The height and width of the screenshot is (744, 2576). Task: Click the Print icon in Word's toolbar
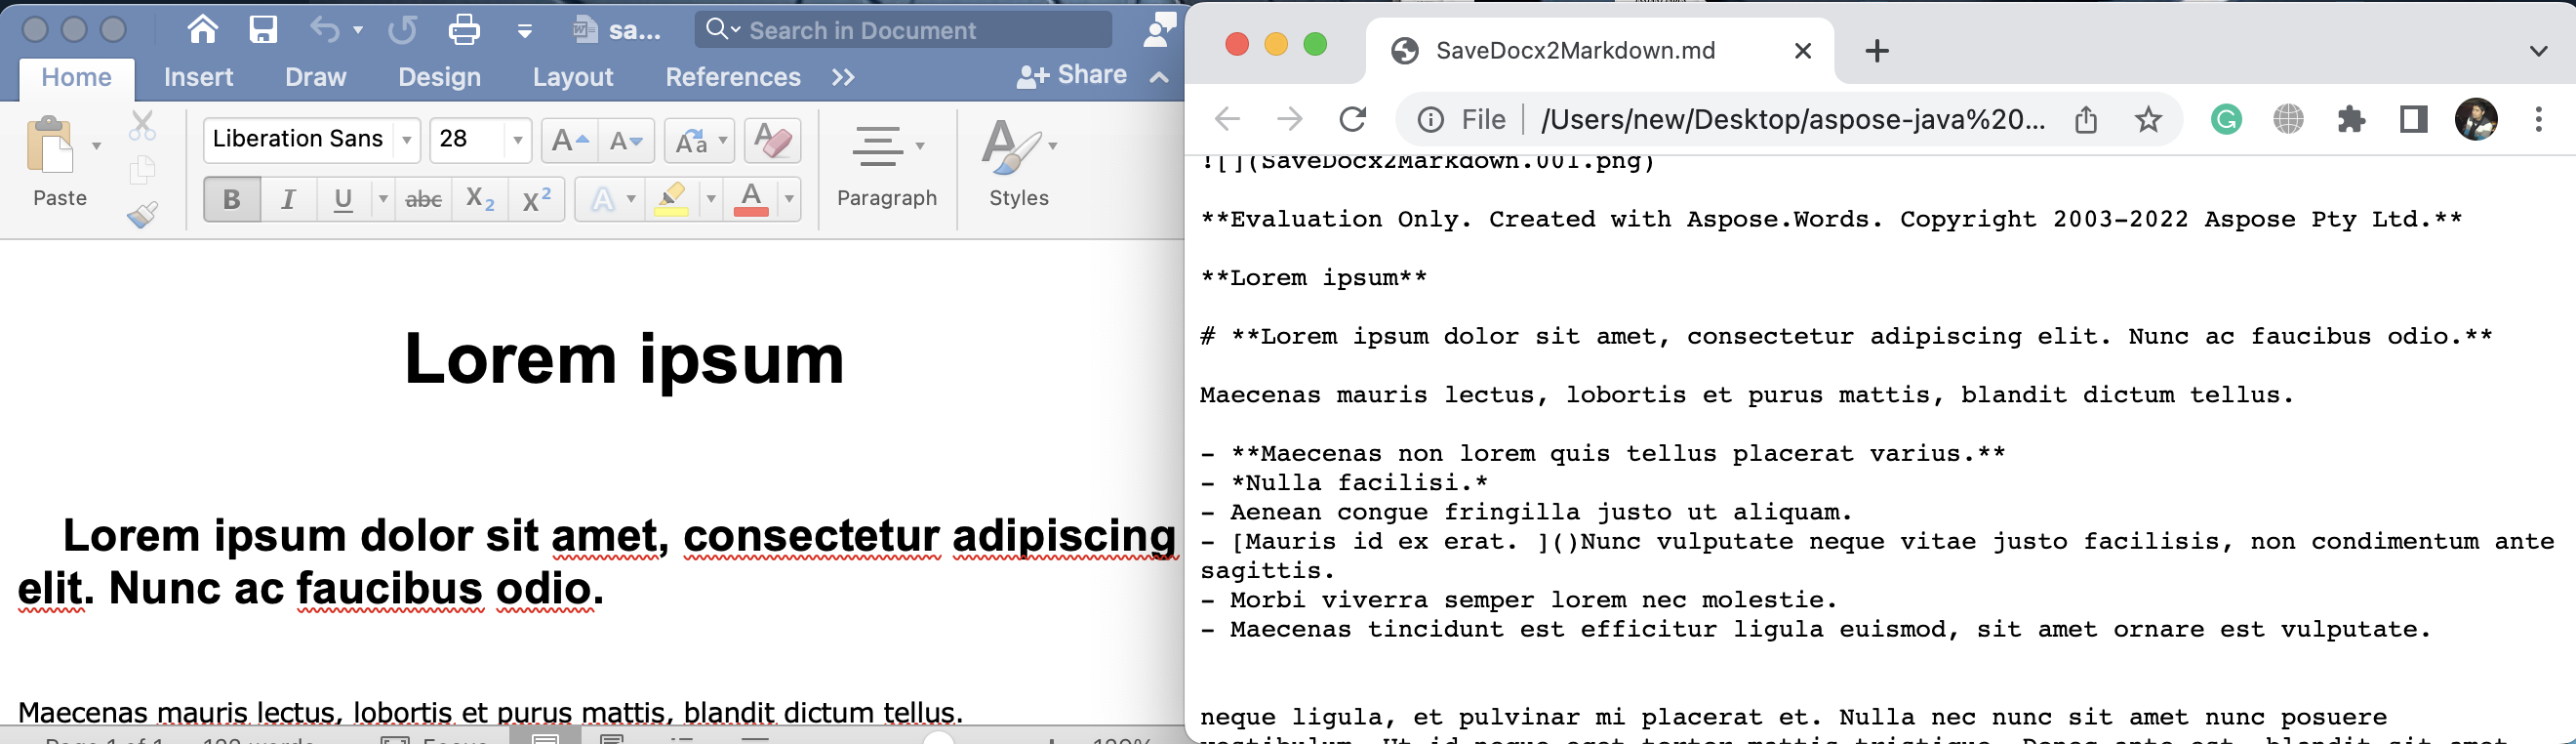(463, 30)
